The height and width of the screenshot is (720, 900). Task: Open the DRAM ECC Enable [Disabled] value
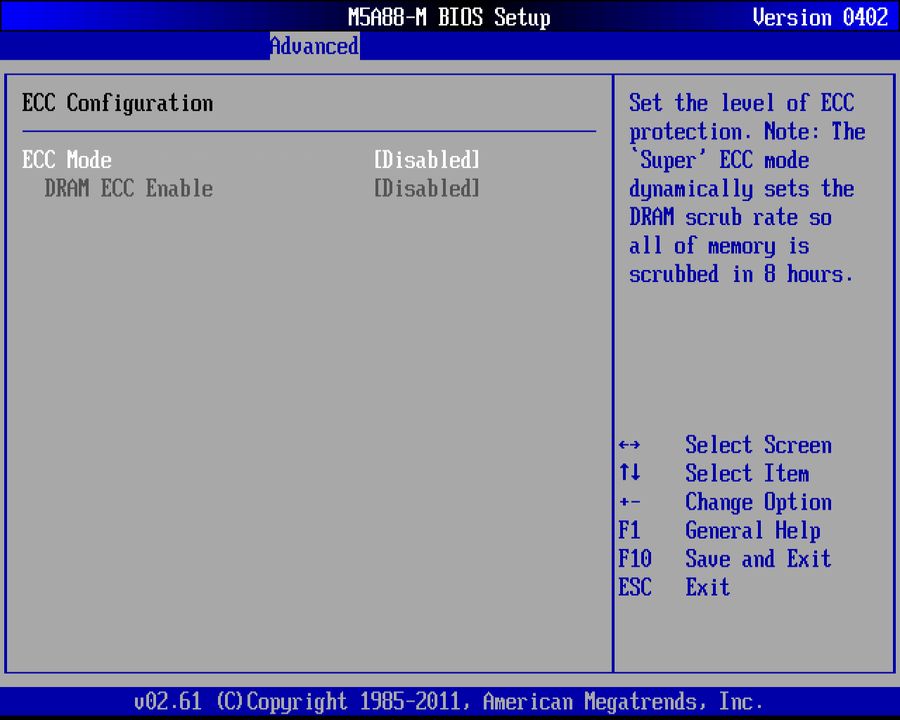coord(426,188)
